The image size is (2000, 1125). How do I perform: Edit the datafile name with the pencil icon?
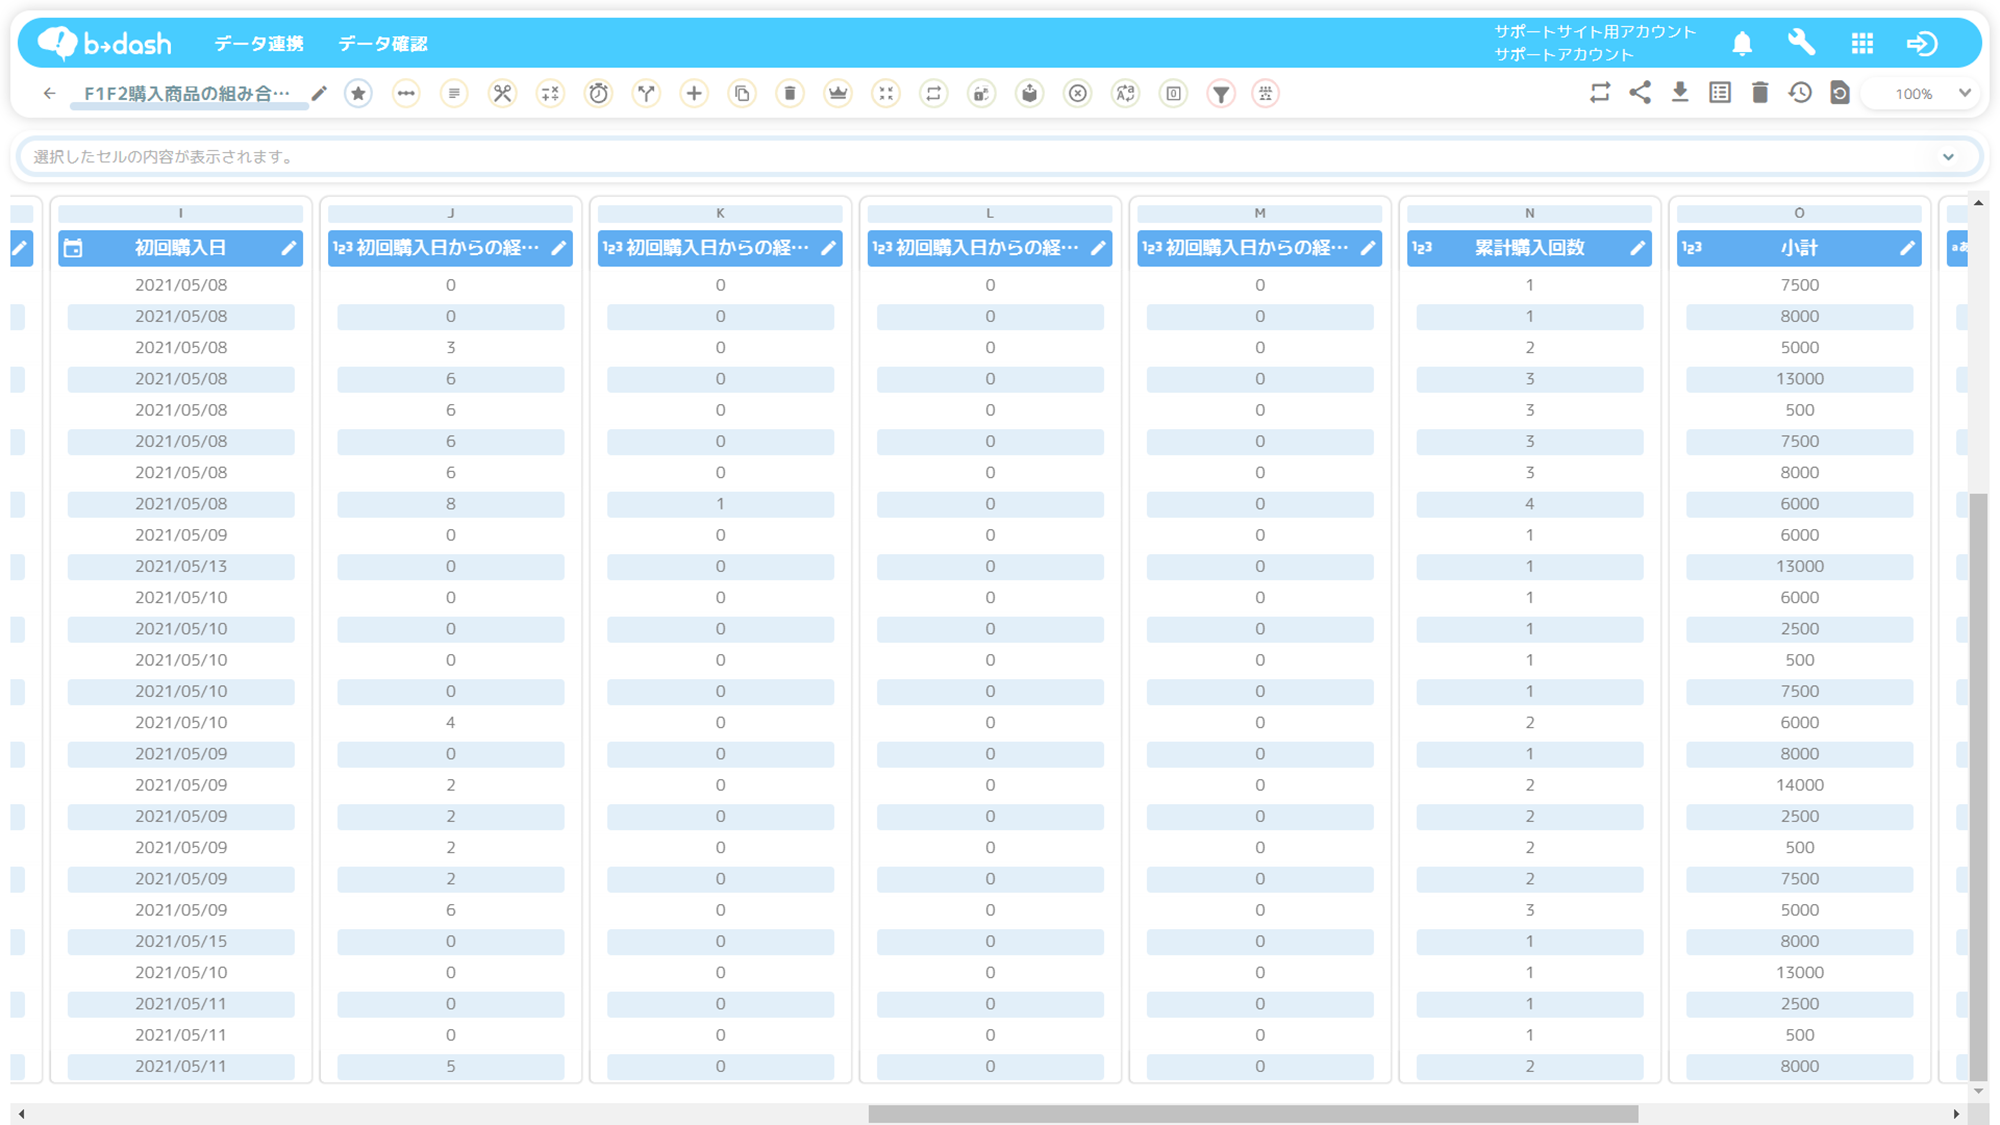319,93
